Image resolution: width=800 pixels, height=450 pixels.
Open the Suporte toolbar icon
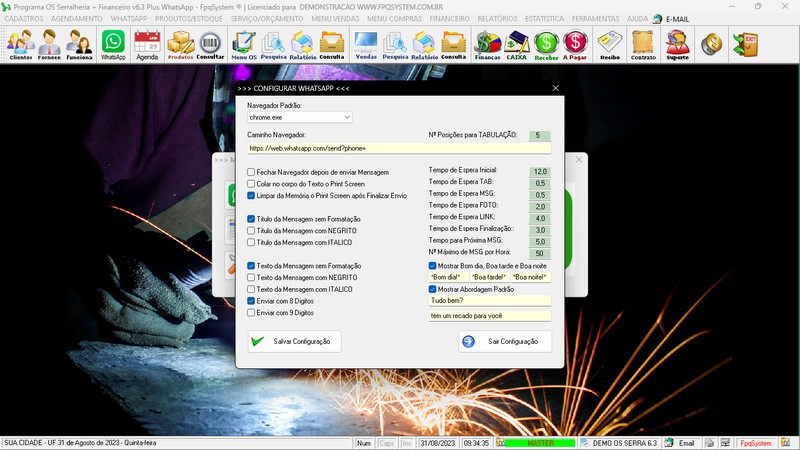[x=677, y=45]
